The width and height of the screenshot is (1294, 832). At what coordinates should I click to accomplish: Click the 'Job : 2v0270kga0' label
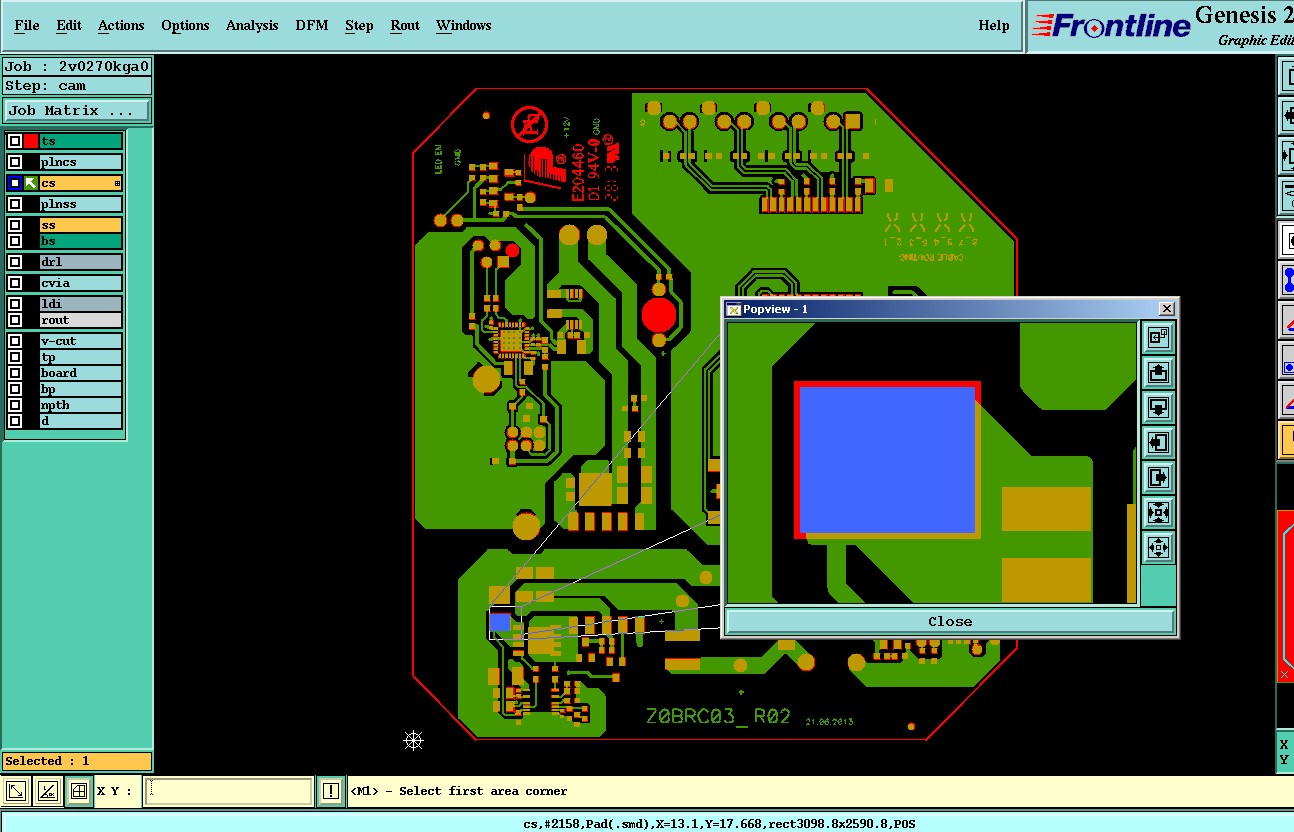tap(77, 67)
